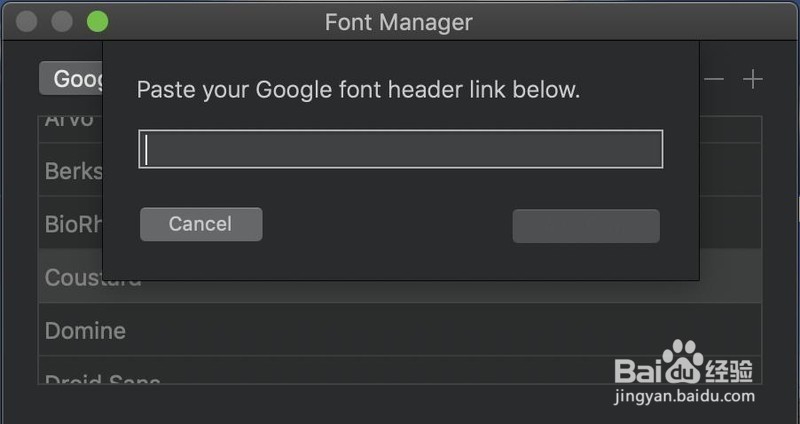Click the blank confirm button beside Cancel
The image size is (800, 424).
585,226
